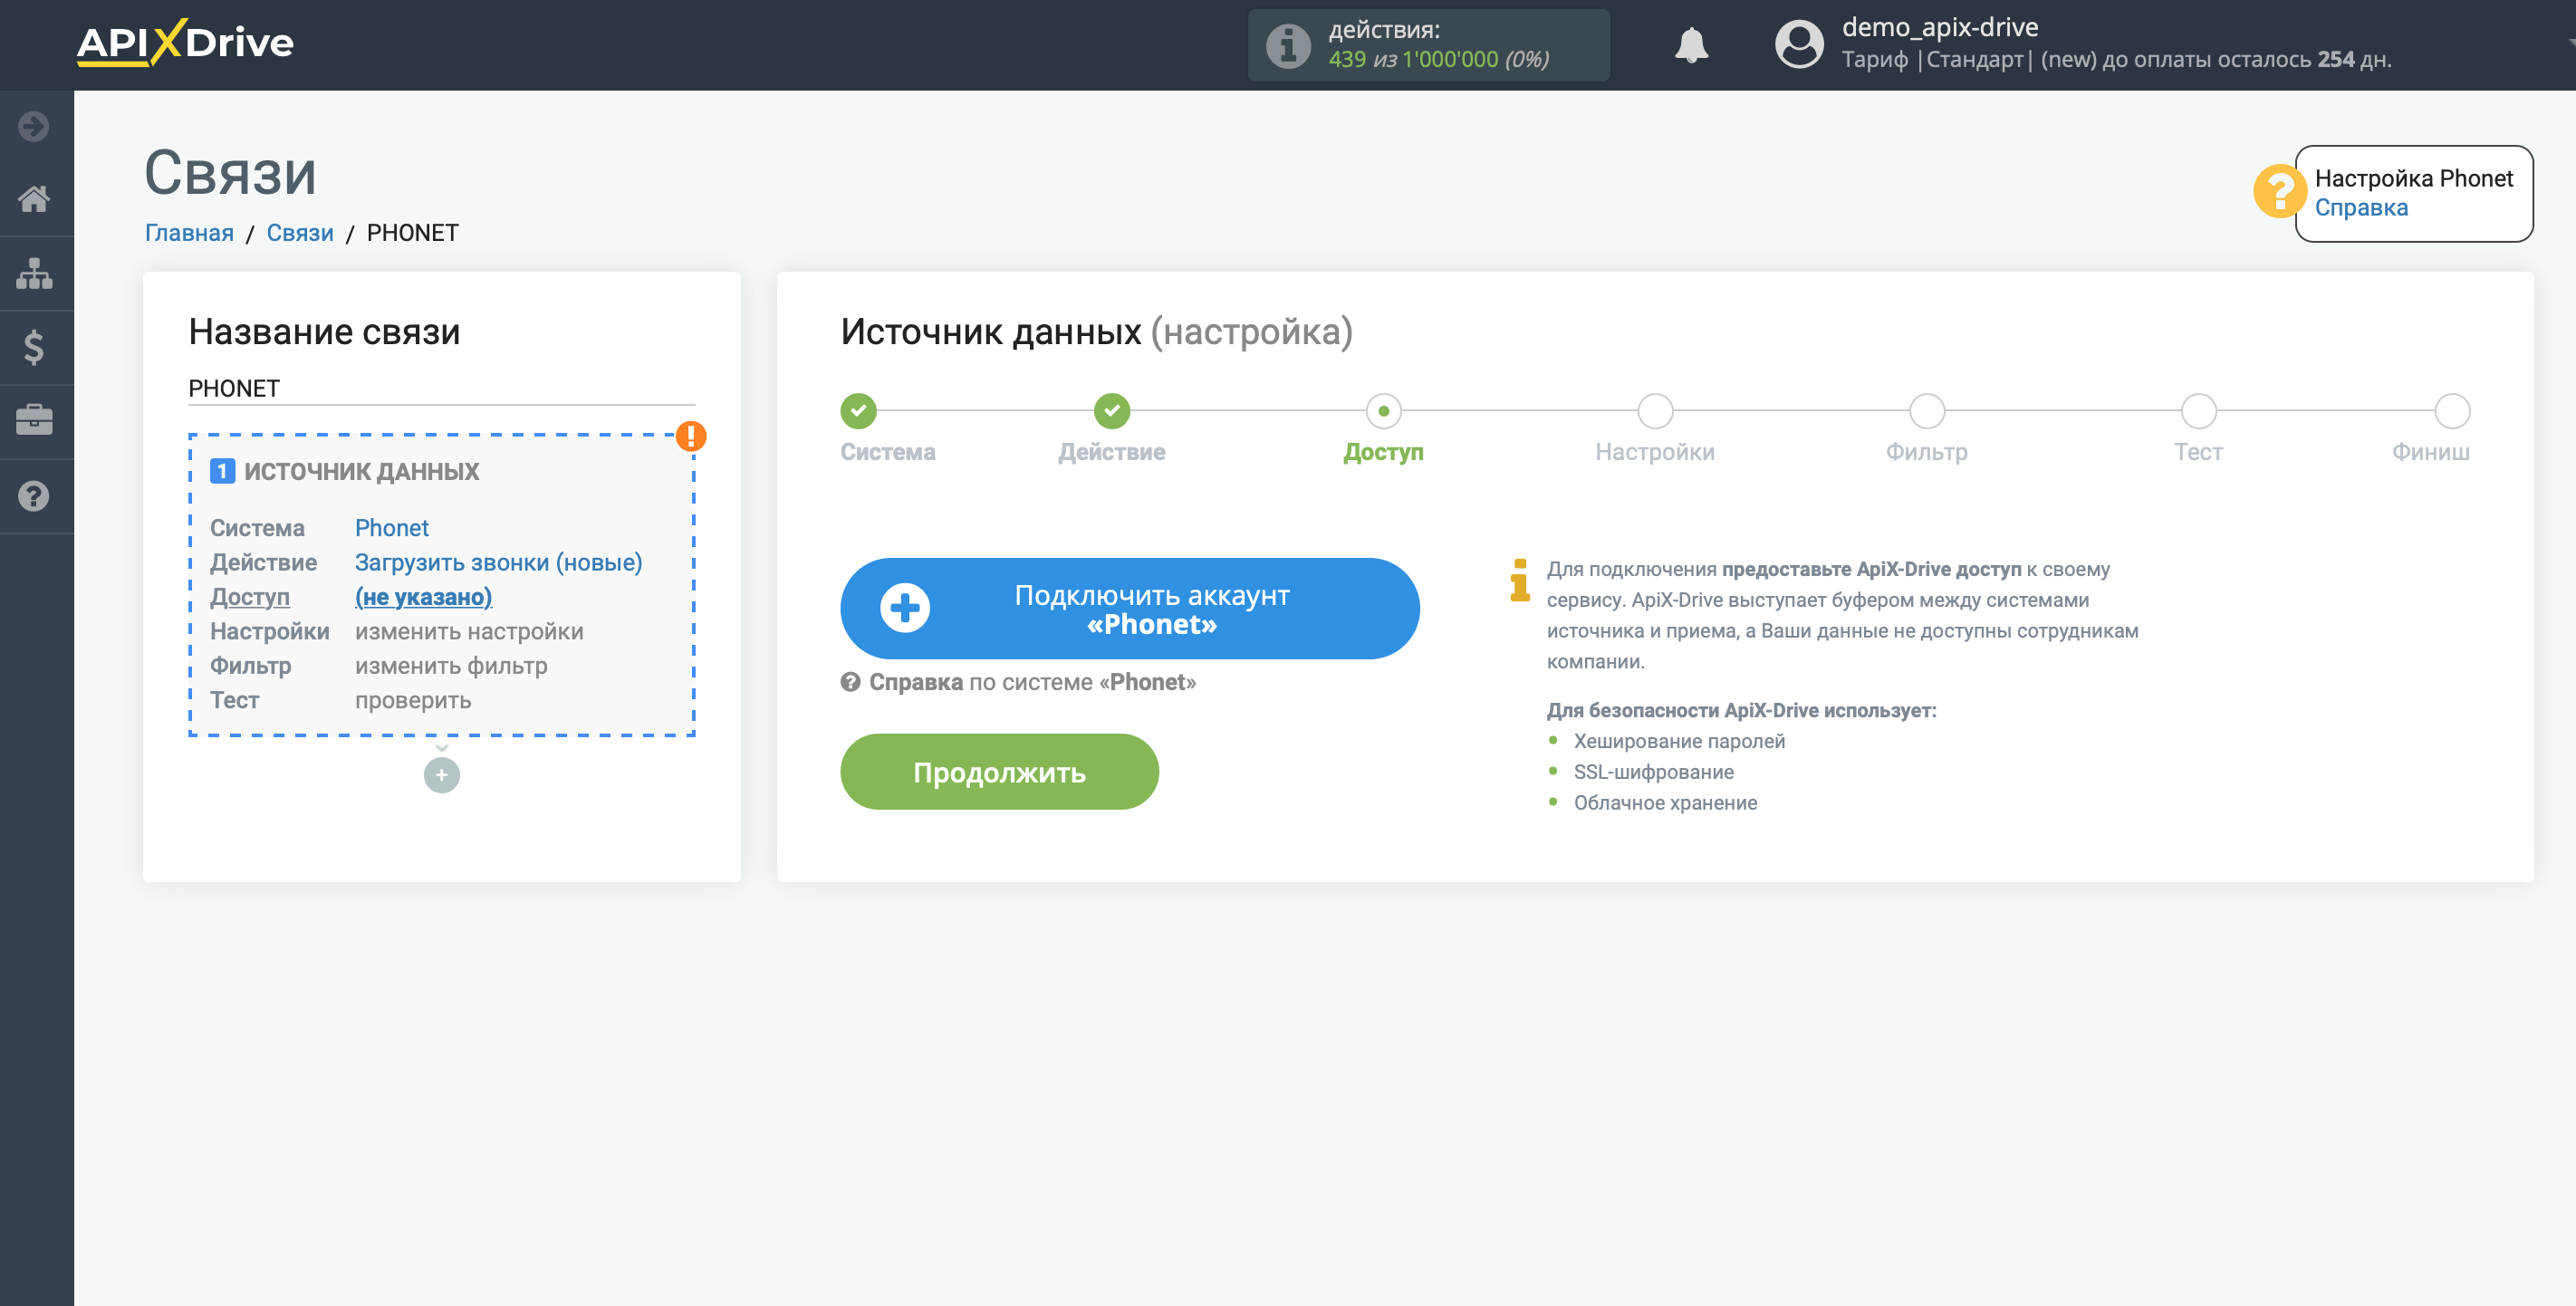This screenshot has width=2576, height=1306.
Task: Click the Название связи heading
Action: pos(324,332)
